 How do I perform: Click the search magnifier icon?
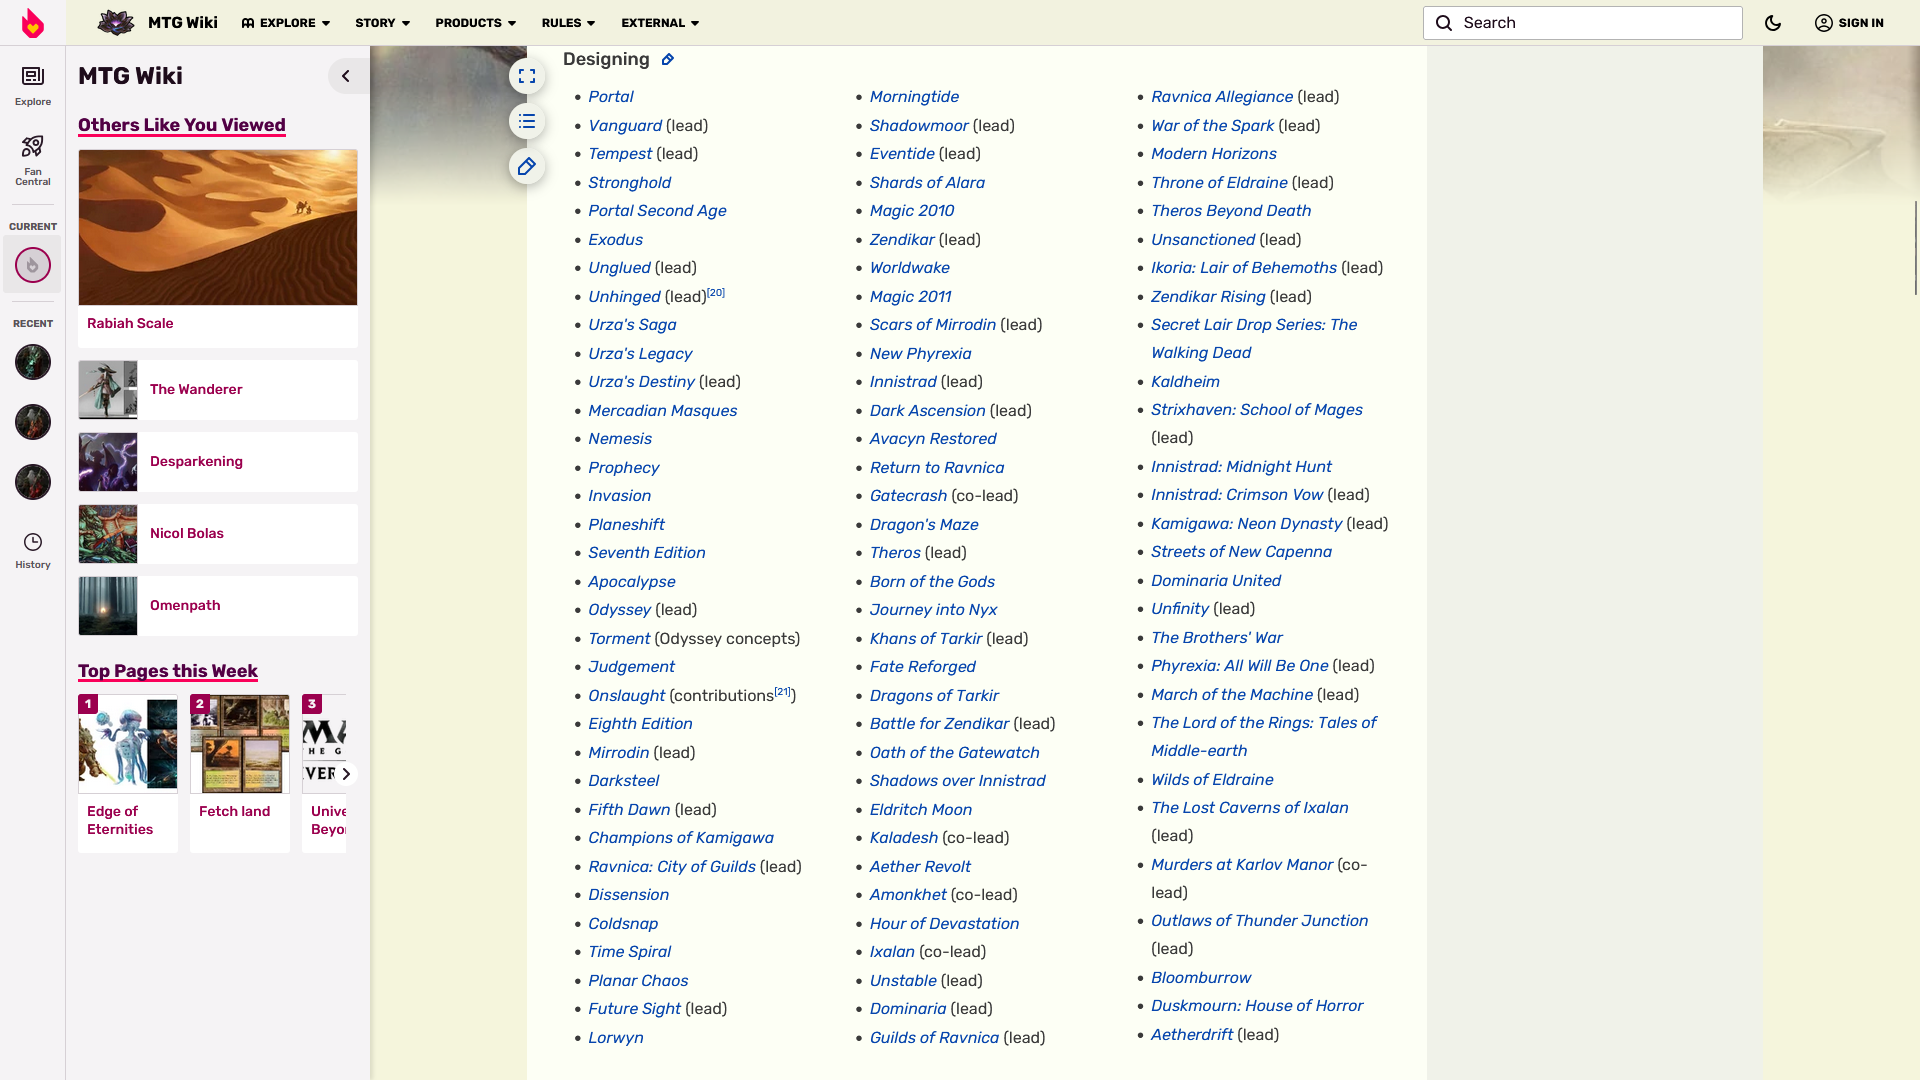click(x=1444, y=23)
